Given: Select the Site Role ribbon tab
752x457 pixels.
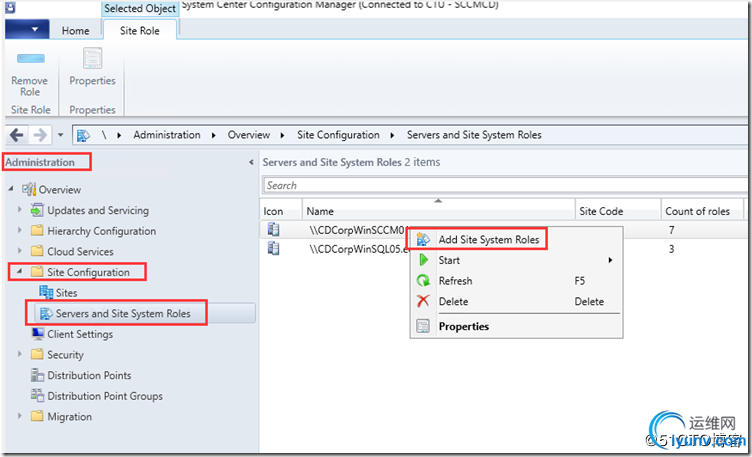Looking at the screenshot, I should coord(140,31).
